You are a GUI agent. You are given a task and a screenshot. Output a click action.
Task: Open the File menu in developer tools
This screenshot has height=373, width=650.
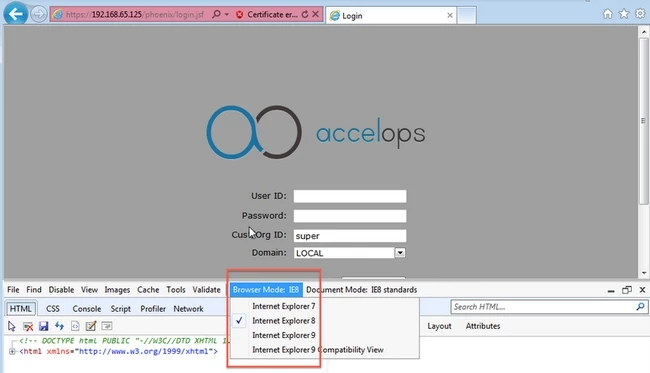[13, 290]
